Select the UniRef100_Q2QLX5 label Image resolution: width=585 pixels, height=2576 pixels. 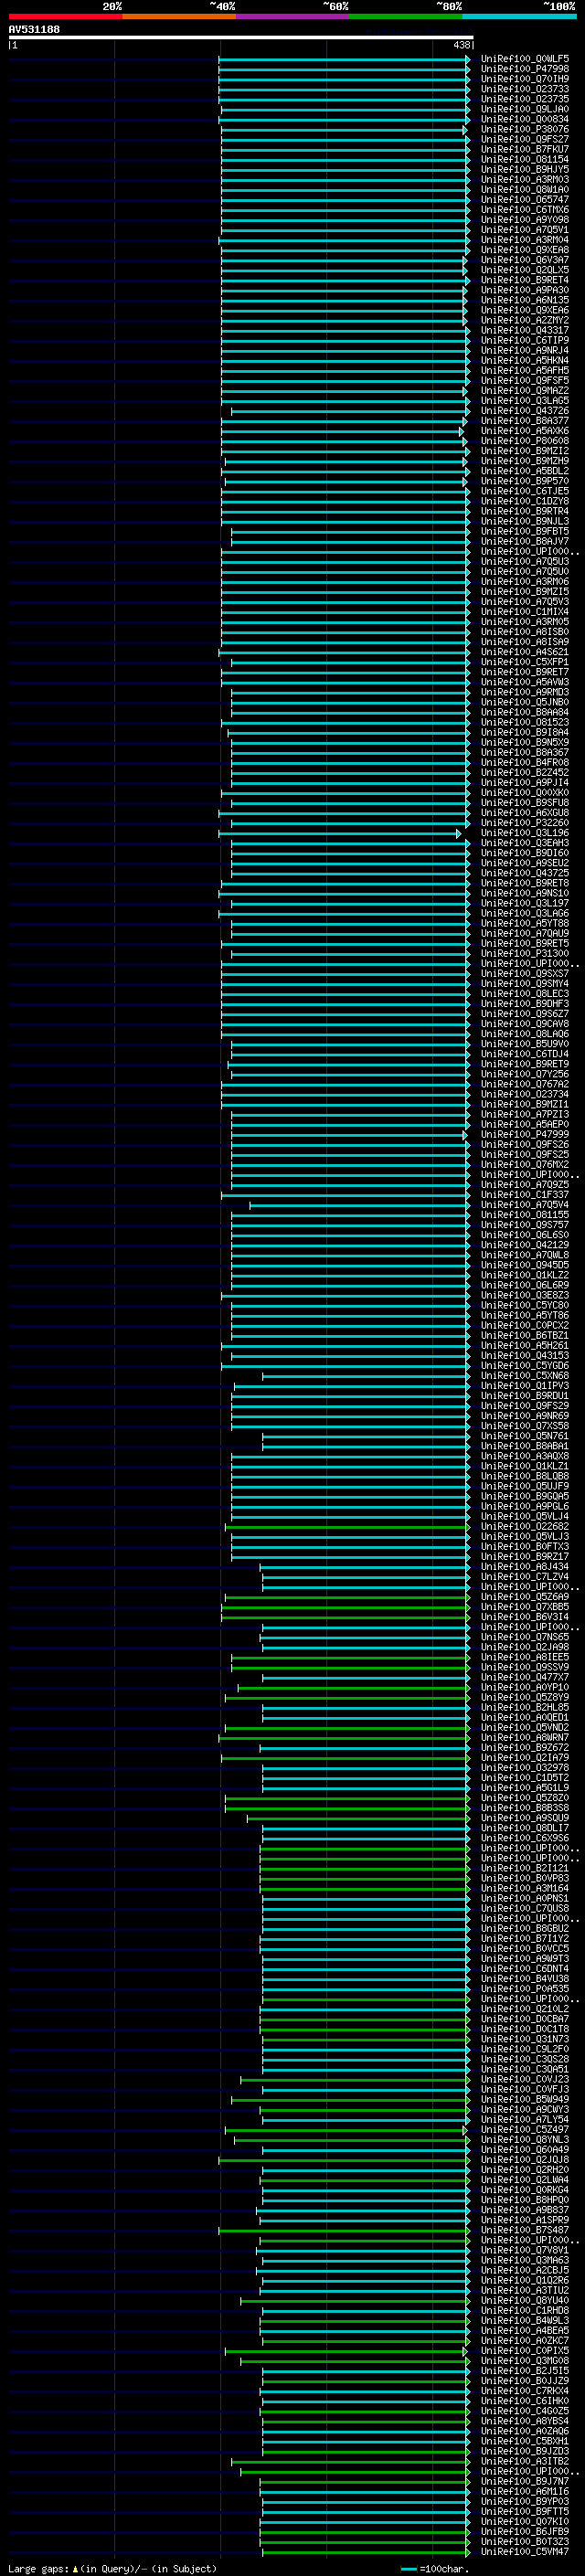coord(525,270)
